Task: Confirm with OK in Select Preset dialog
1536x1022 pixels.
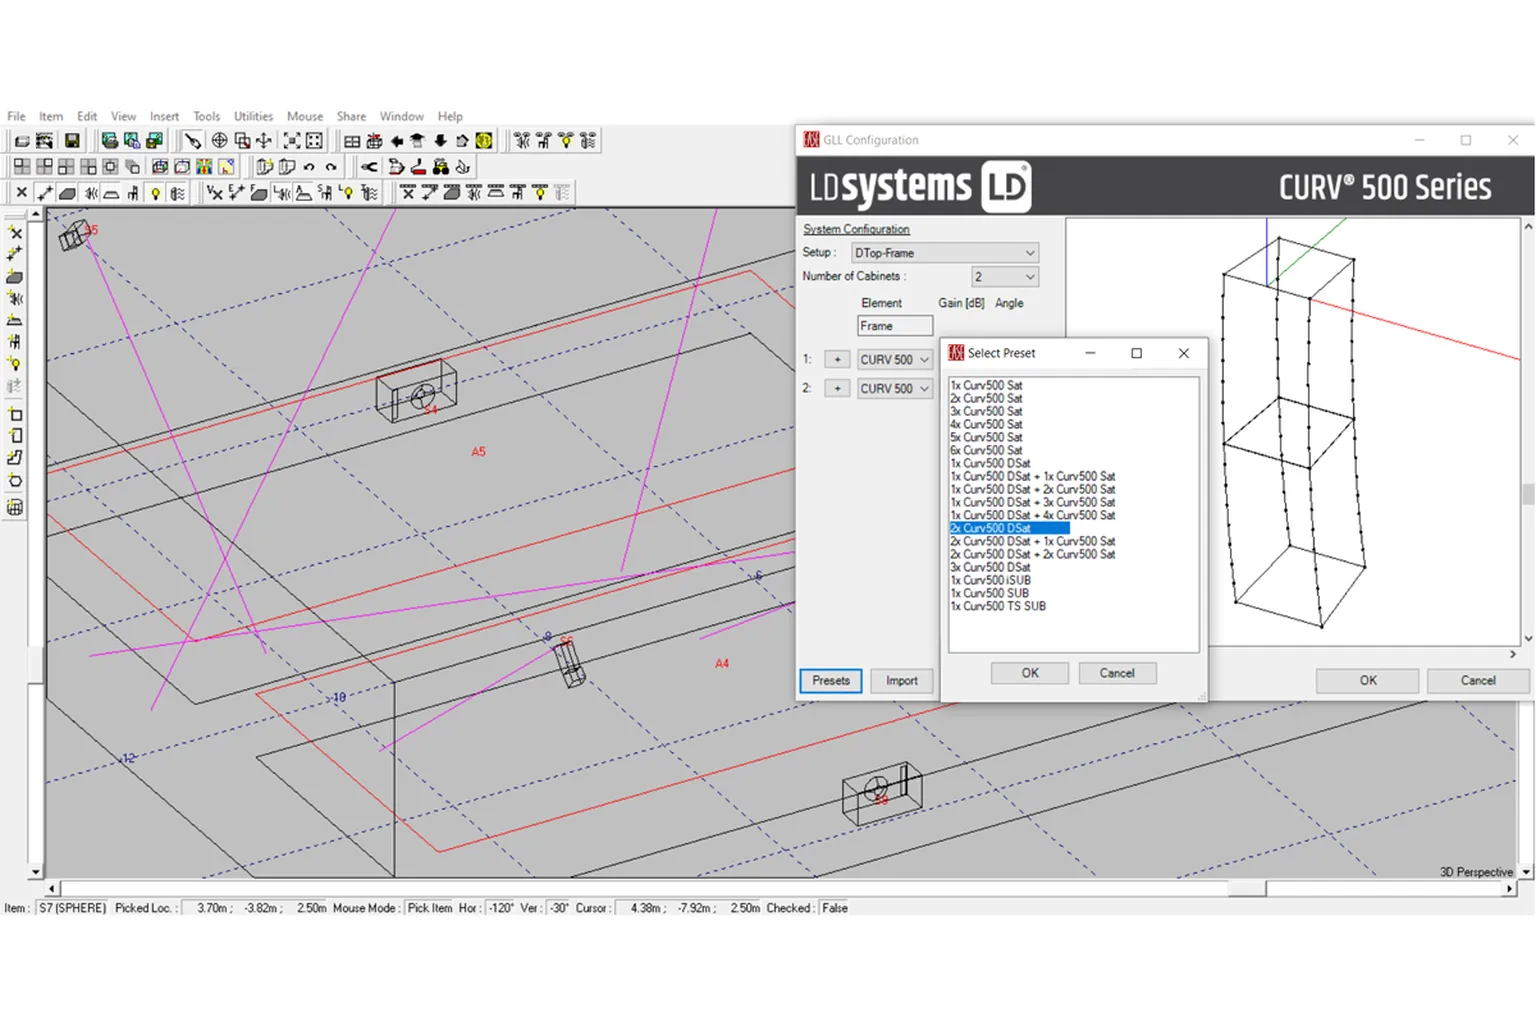Action: (x=1030, y=674)
